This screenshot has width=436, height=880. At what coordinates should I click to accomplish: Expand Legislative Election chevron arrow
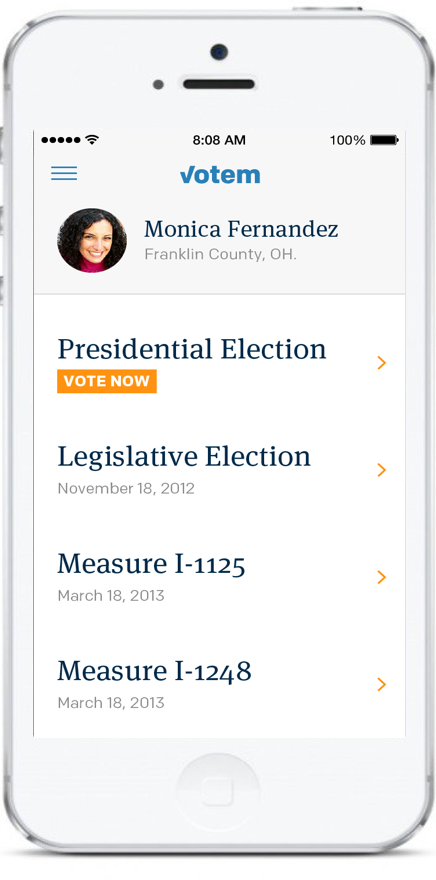coord(382,470)
